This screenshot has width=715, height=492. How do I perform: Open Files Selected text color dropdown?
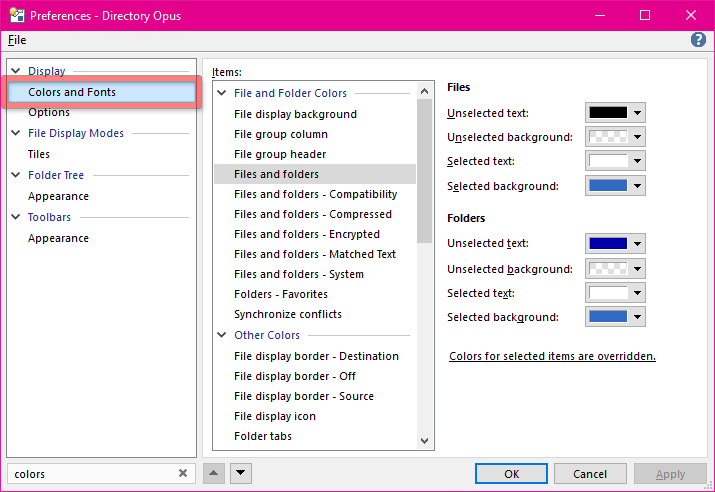click(x=615, y=161)
